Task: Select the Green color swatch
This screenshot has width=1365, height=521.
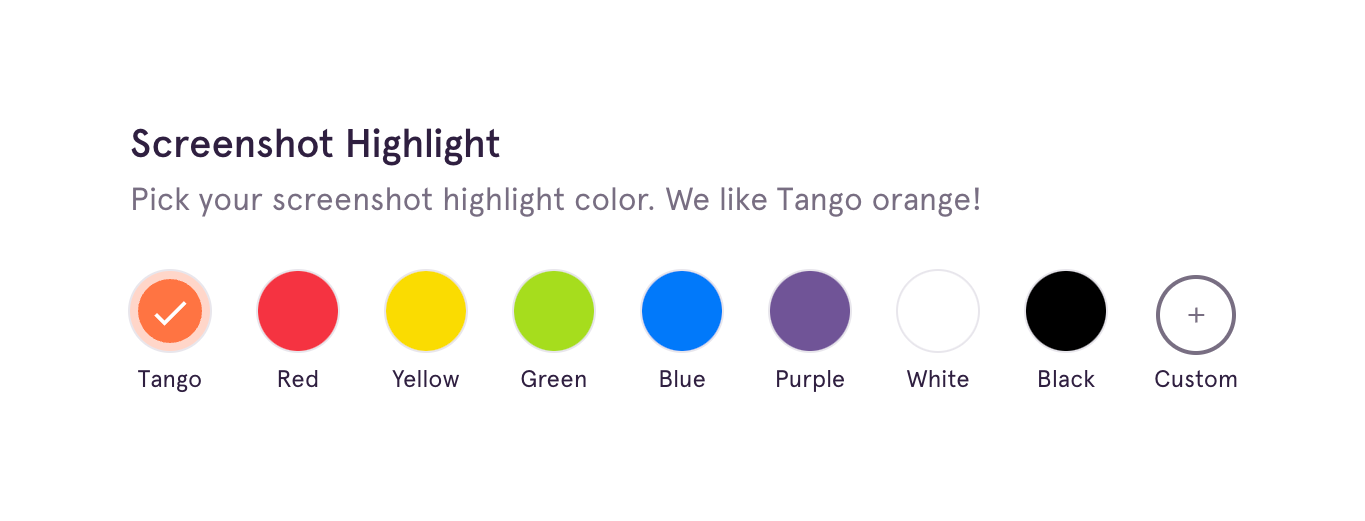Action: point(554,311)
